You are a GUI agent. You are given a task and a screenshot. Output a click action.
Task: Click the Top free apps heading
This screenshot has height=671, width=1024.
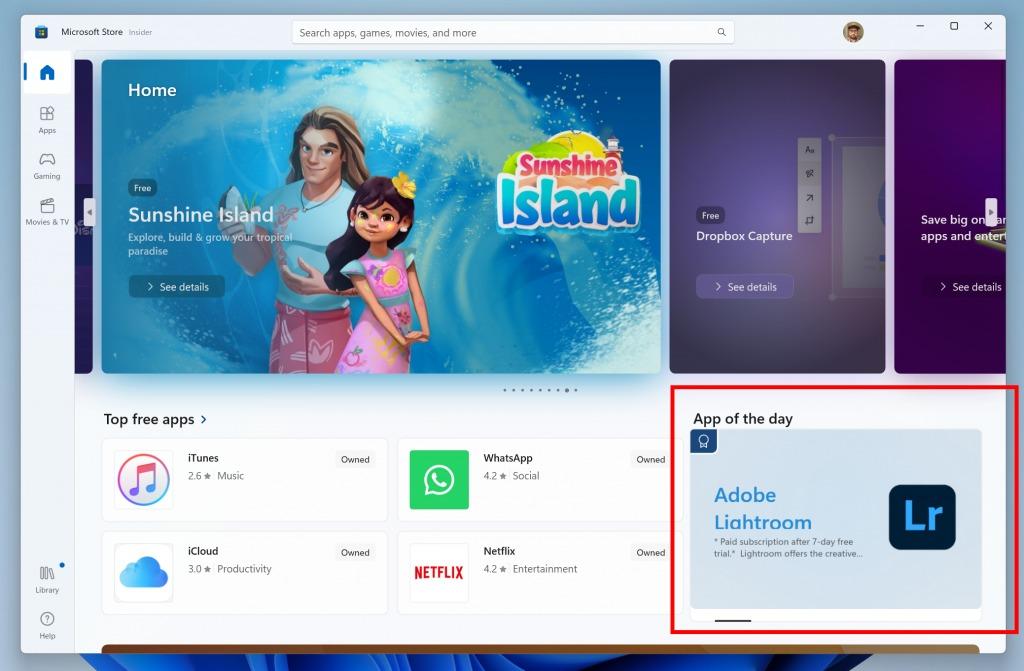click(x=149, y=419)
